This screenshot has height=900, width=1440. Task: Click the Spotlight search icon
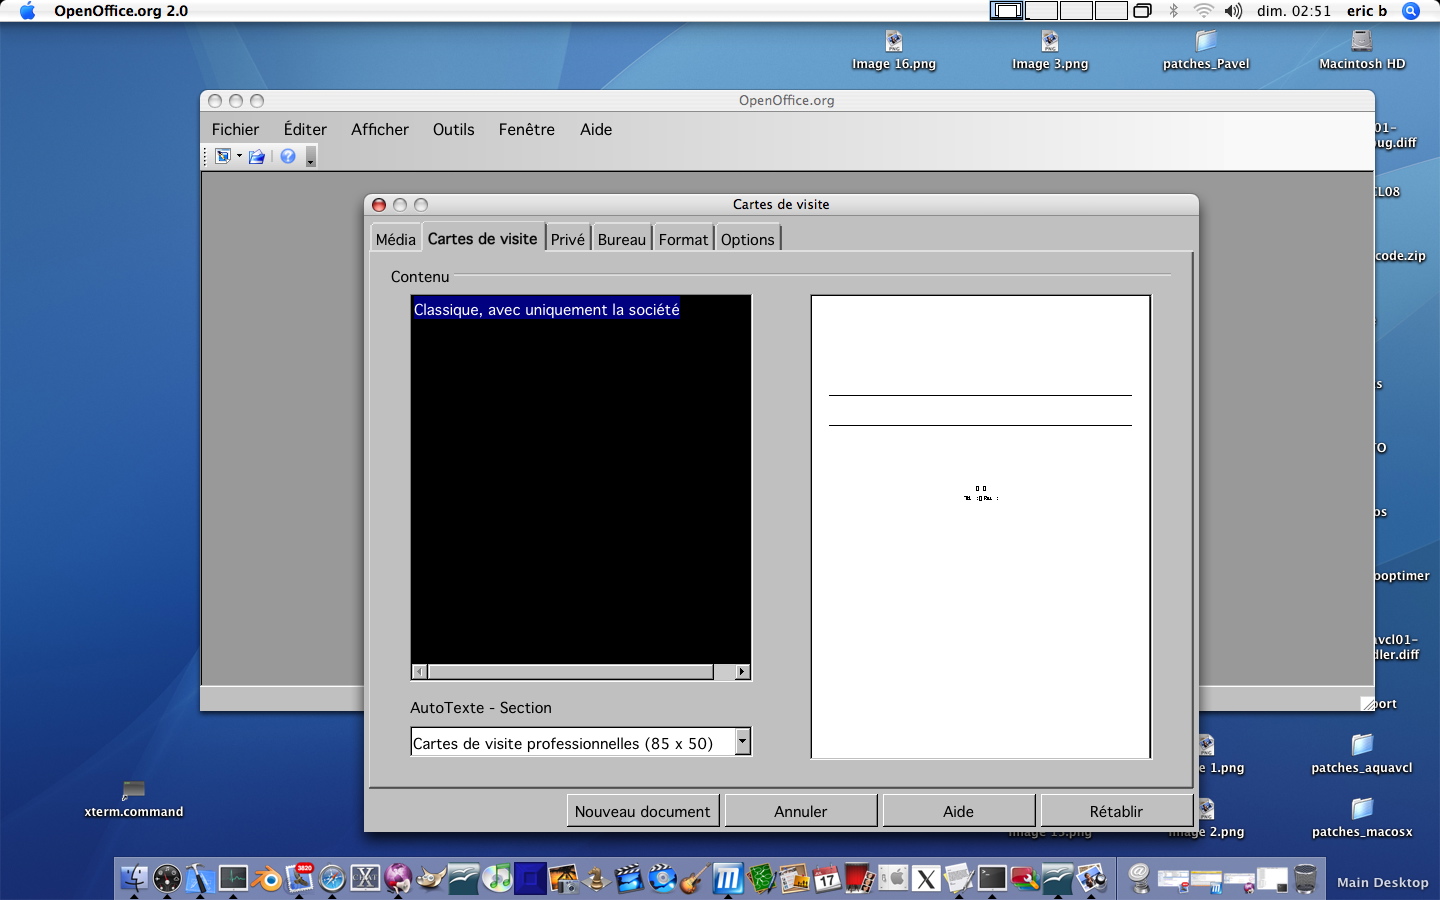click(1411, 11)
